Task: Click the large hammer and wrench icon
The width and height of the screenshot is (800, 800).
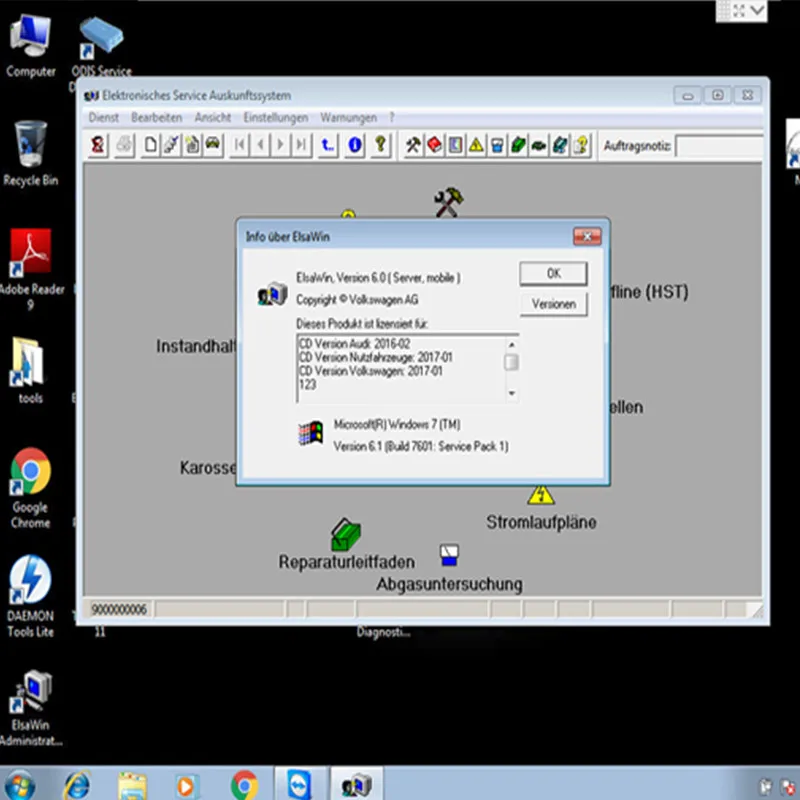Action: [x=448, y=202]
